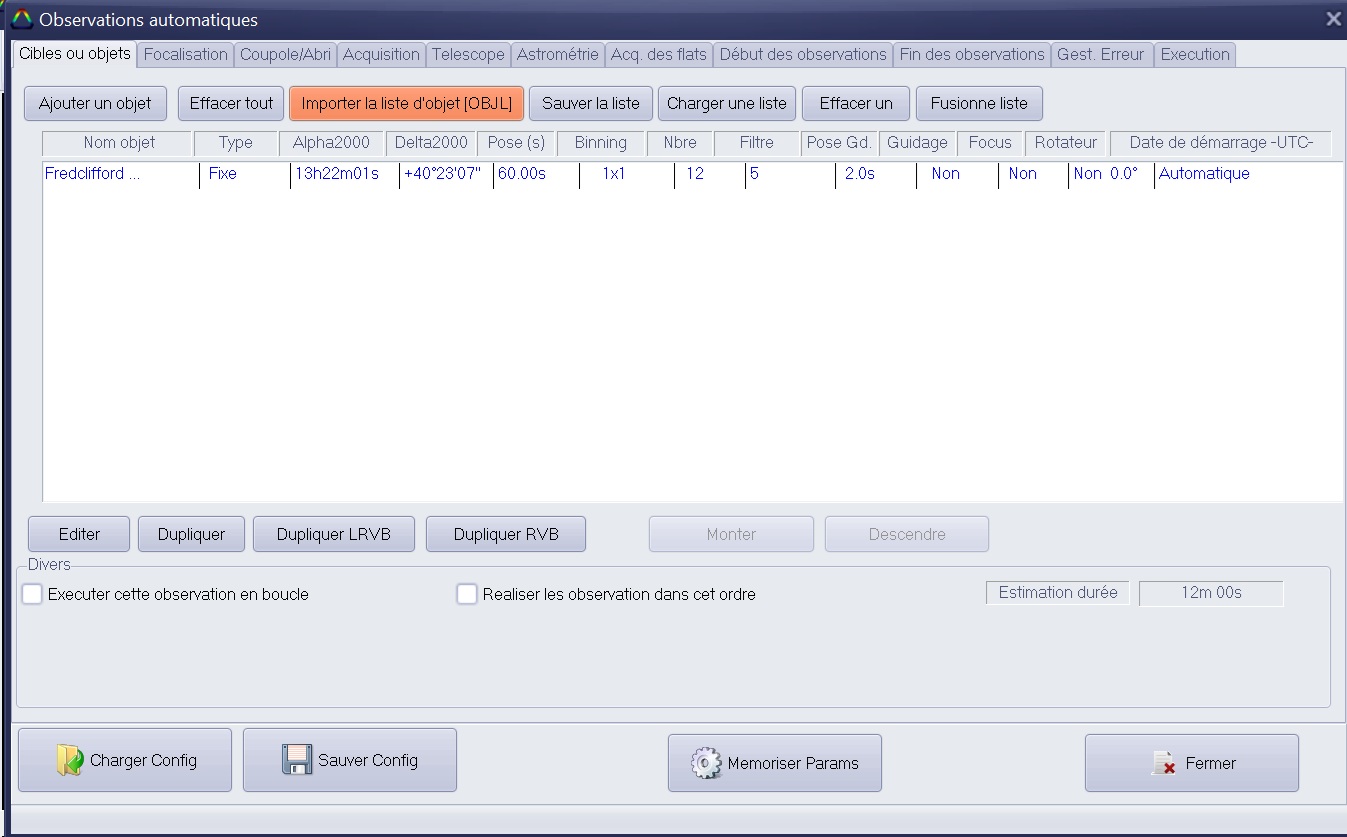Open the Execution tab

(x=1195, y=55)
